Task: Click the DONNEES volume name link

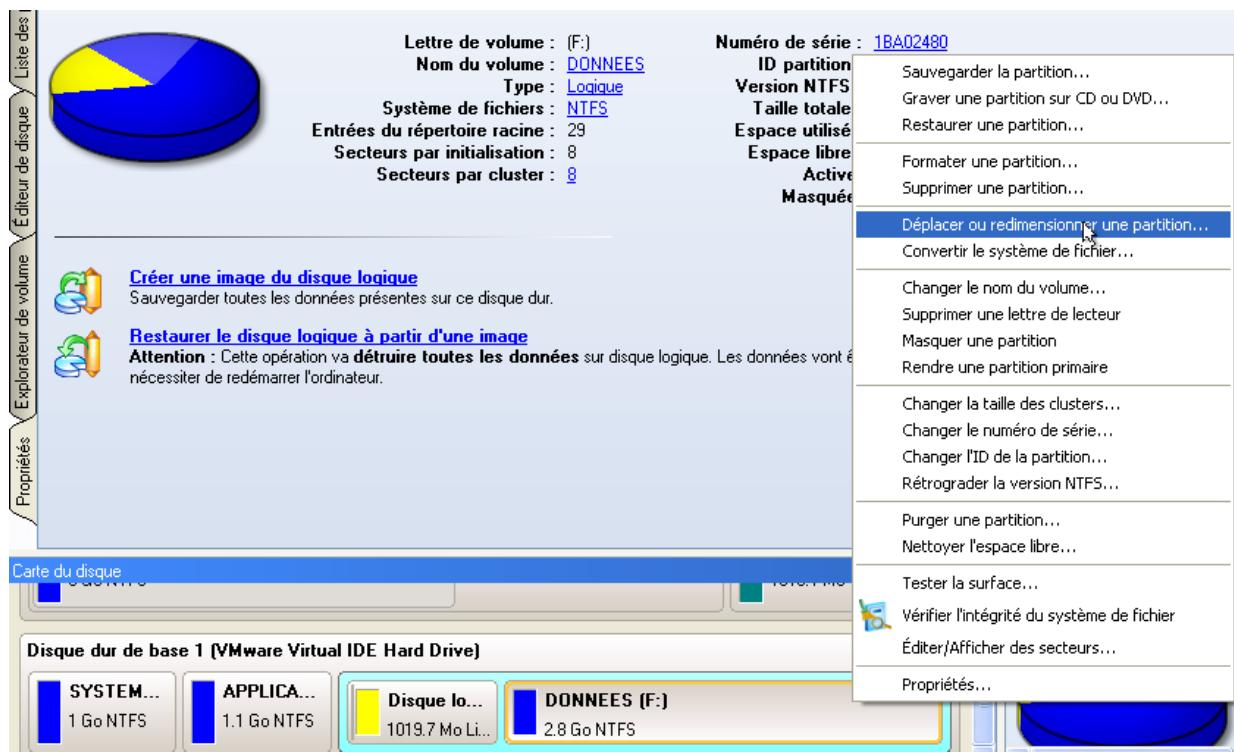Action: coord(605,65)
